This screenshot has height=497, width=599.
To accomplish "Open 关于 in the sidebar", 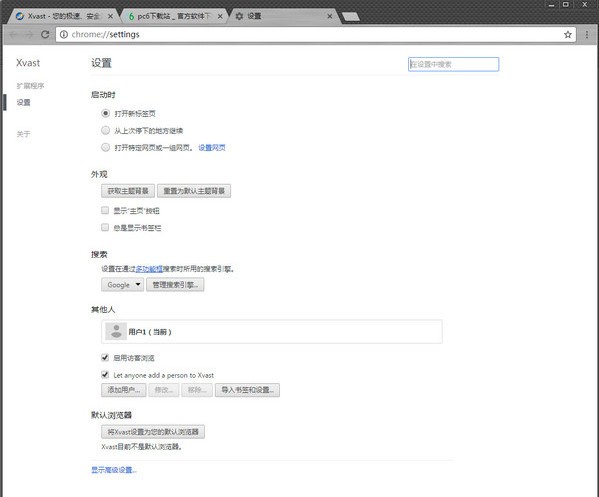I will [23, 134].
